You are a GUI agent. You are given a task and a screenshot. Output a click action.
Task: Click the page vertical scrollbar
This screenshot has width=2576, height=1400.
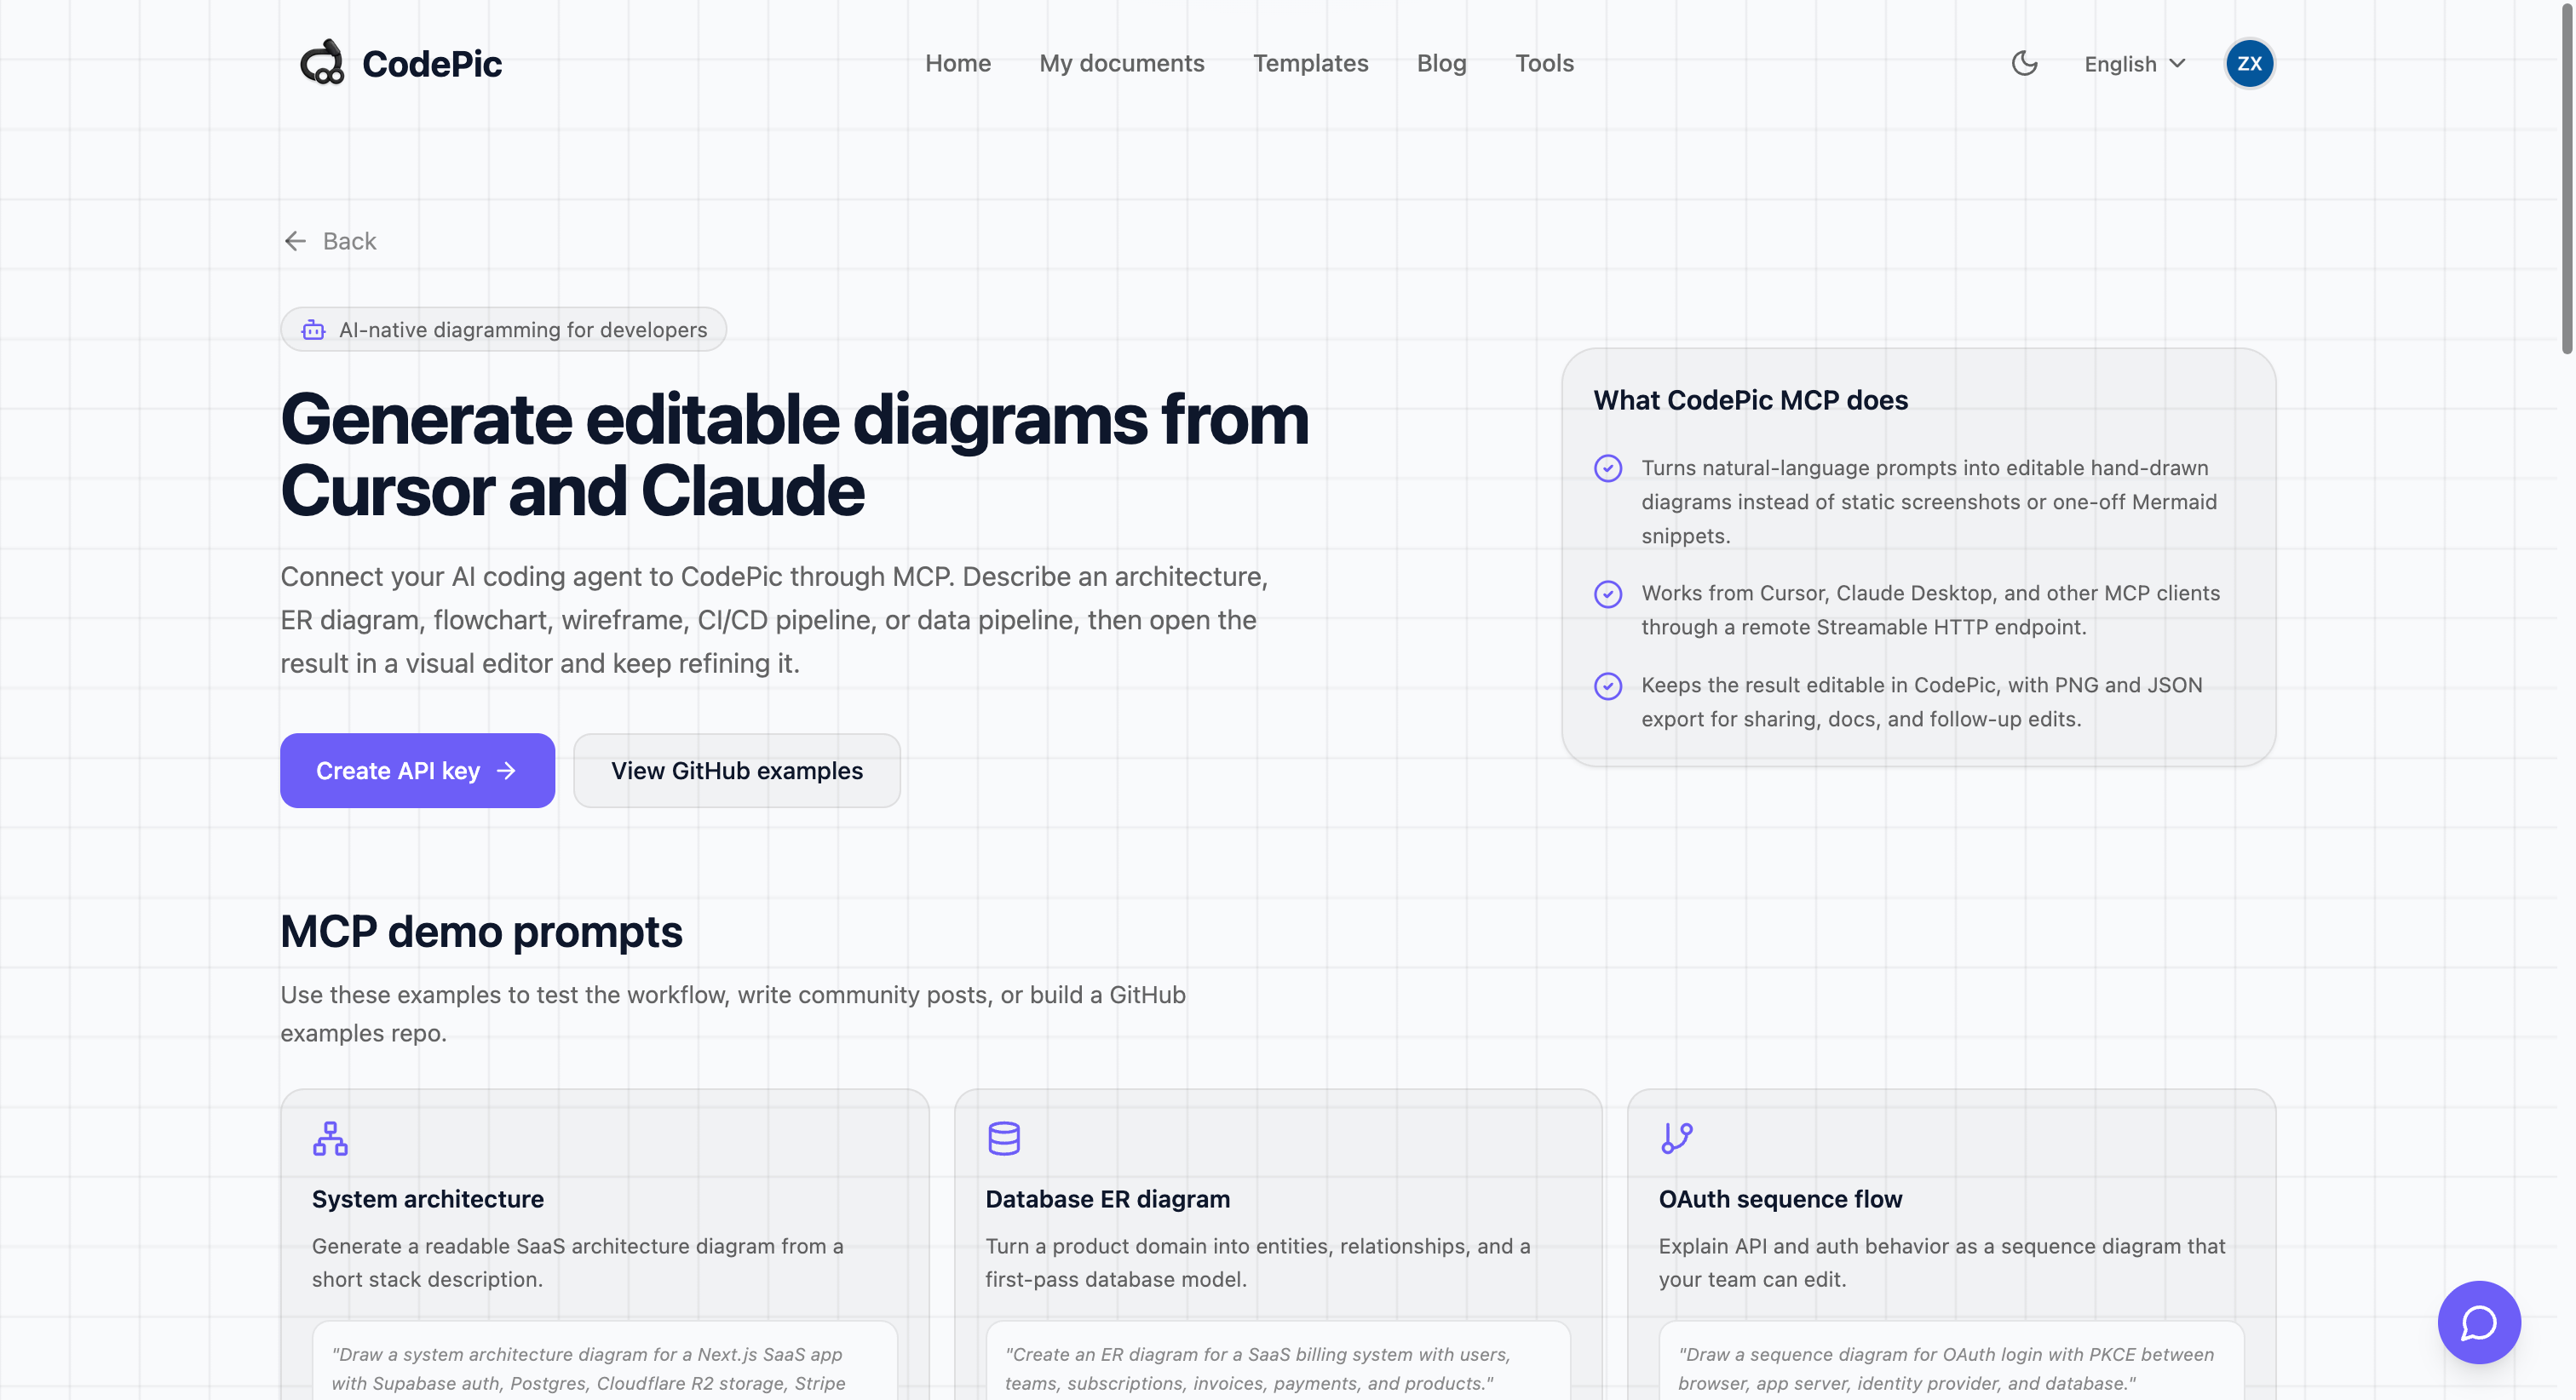(x=2566, y=180)
